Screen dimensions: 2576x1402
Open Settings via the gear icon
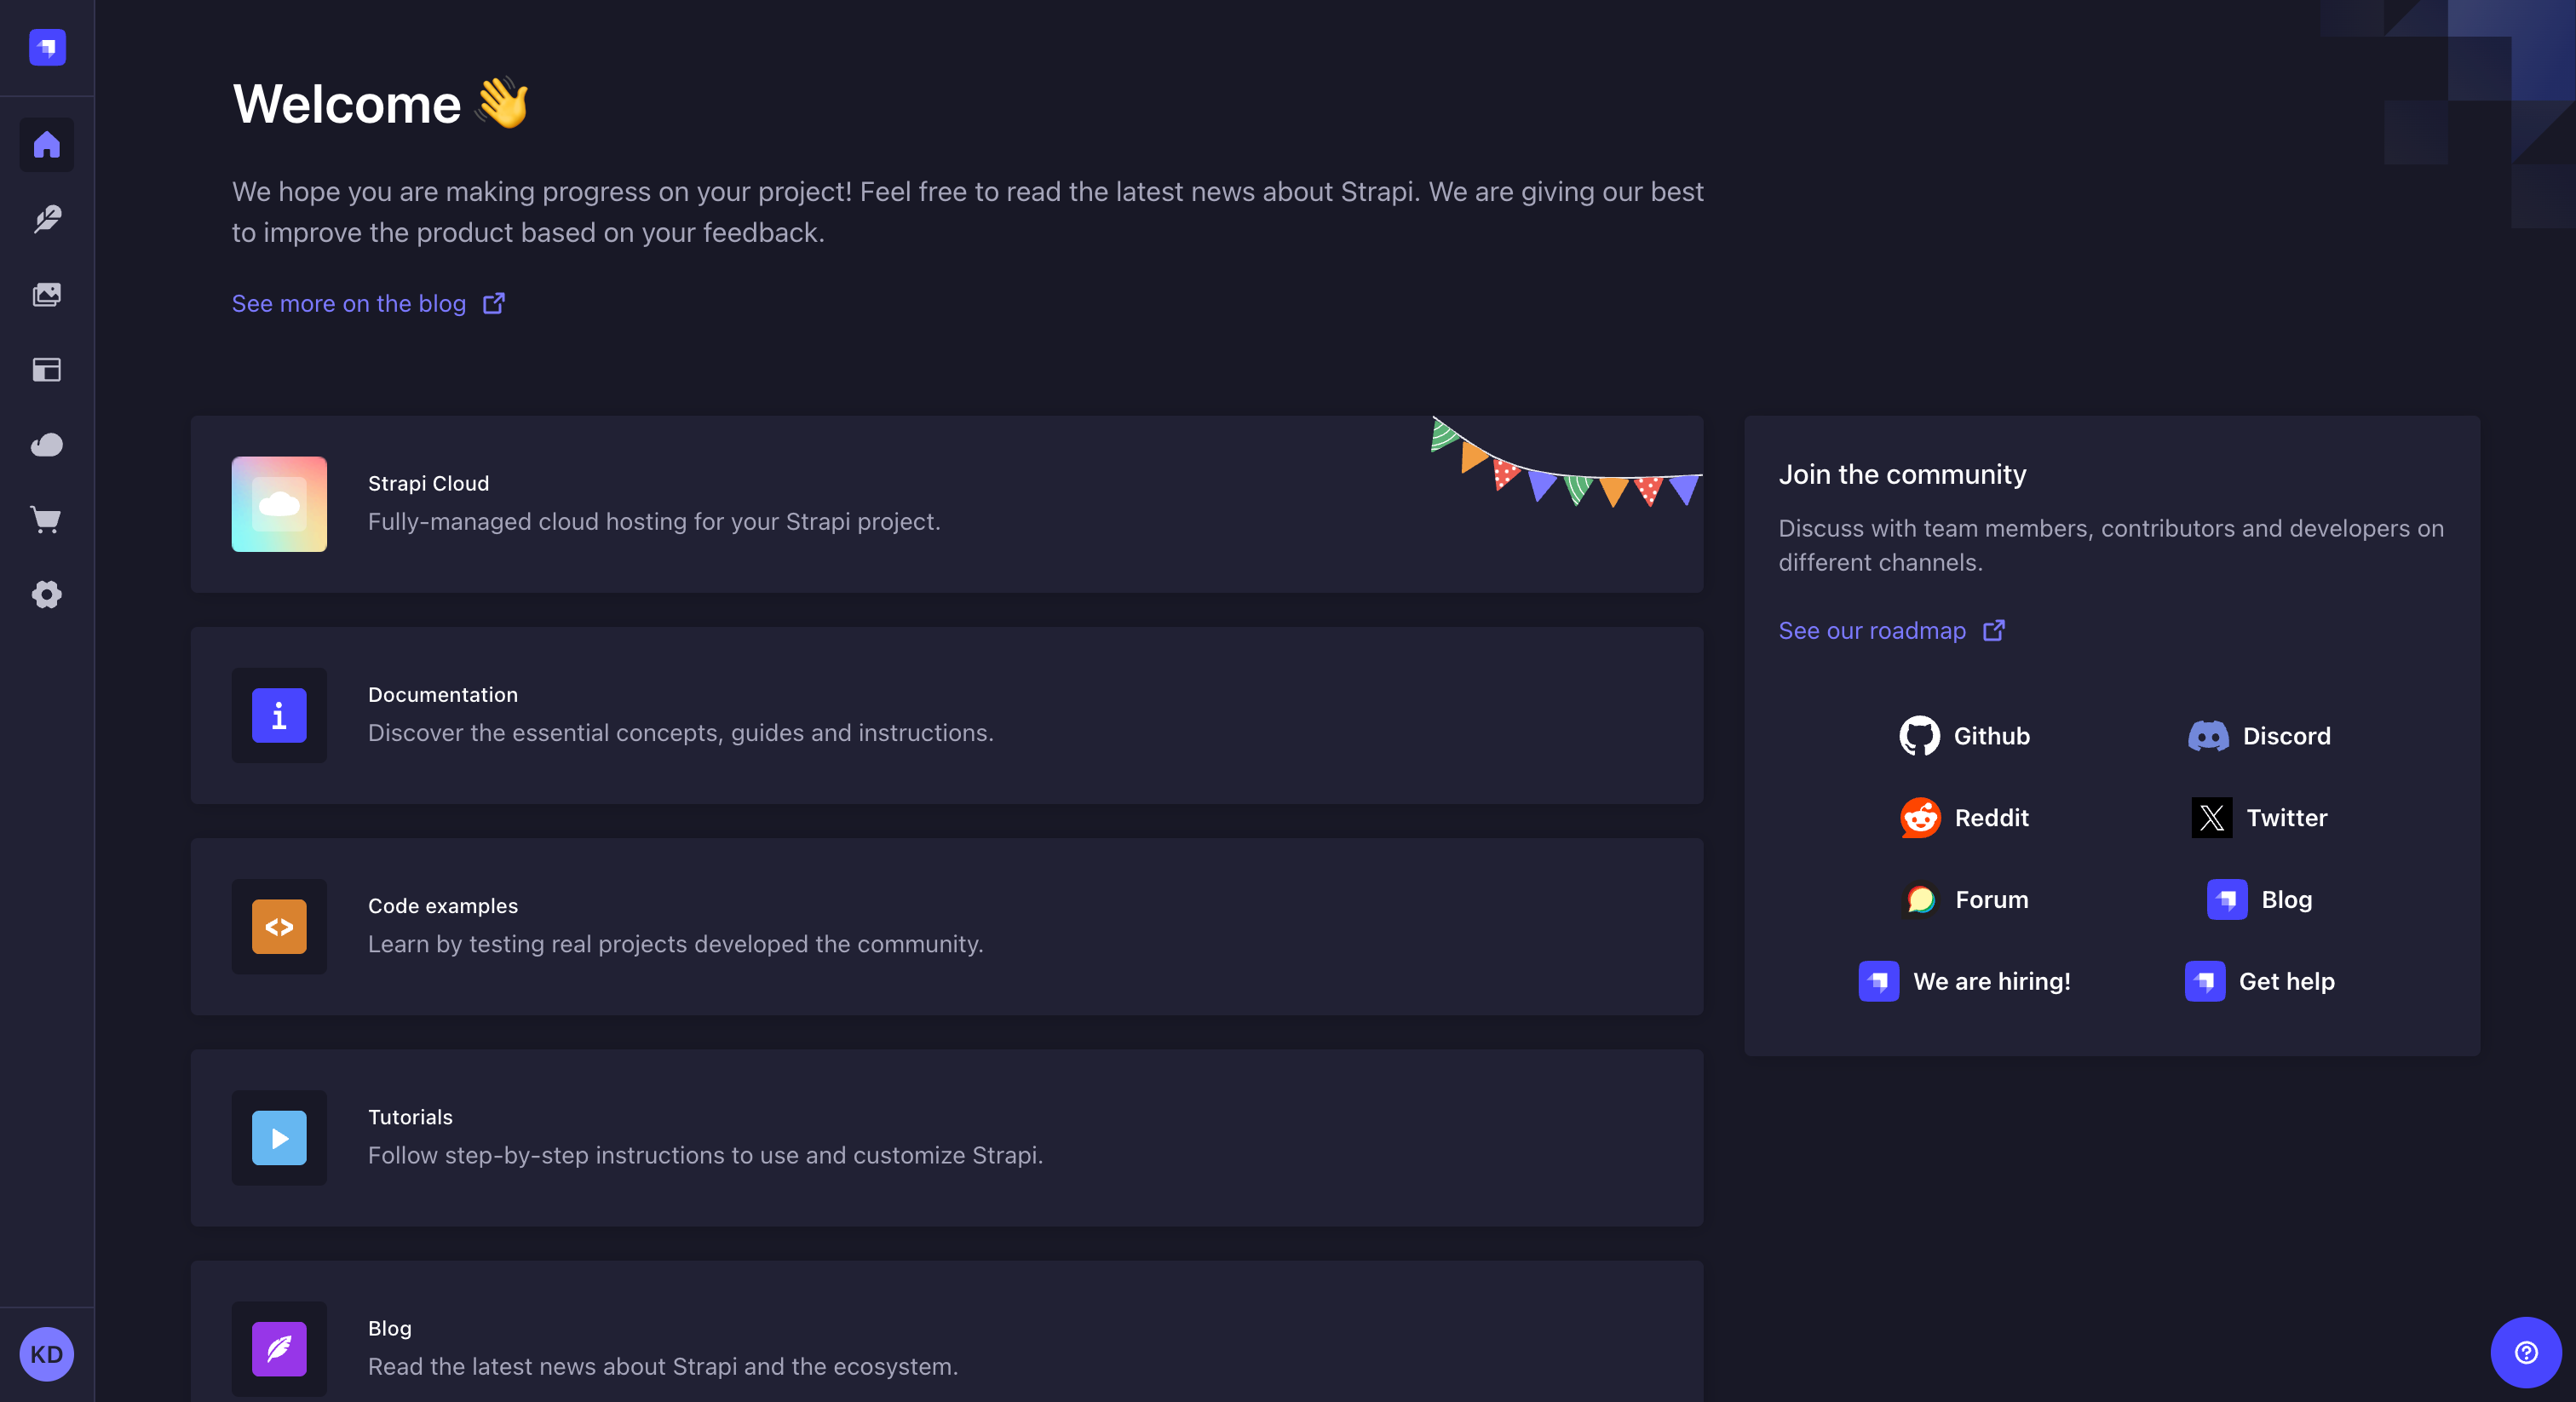pos(46,594)
